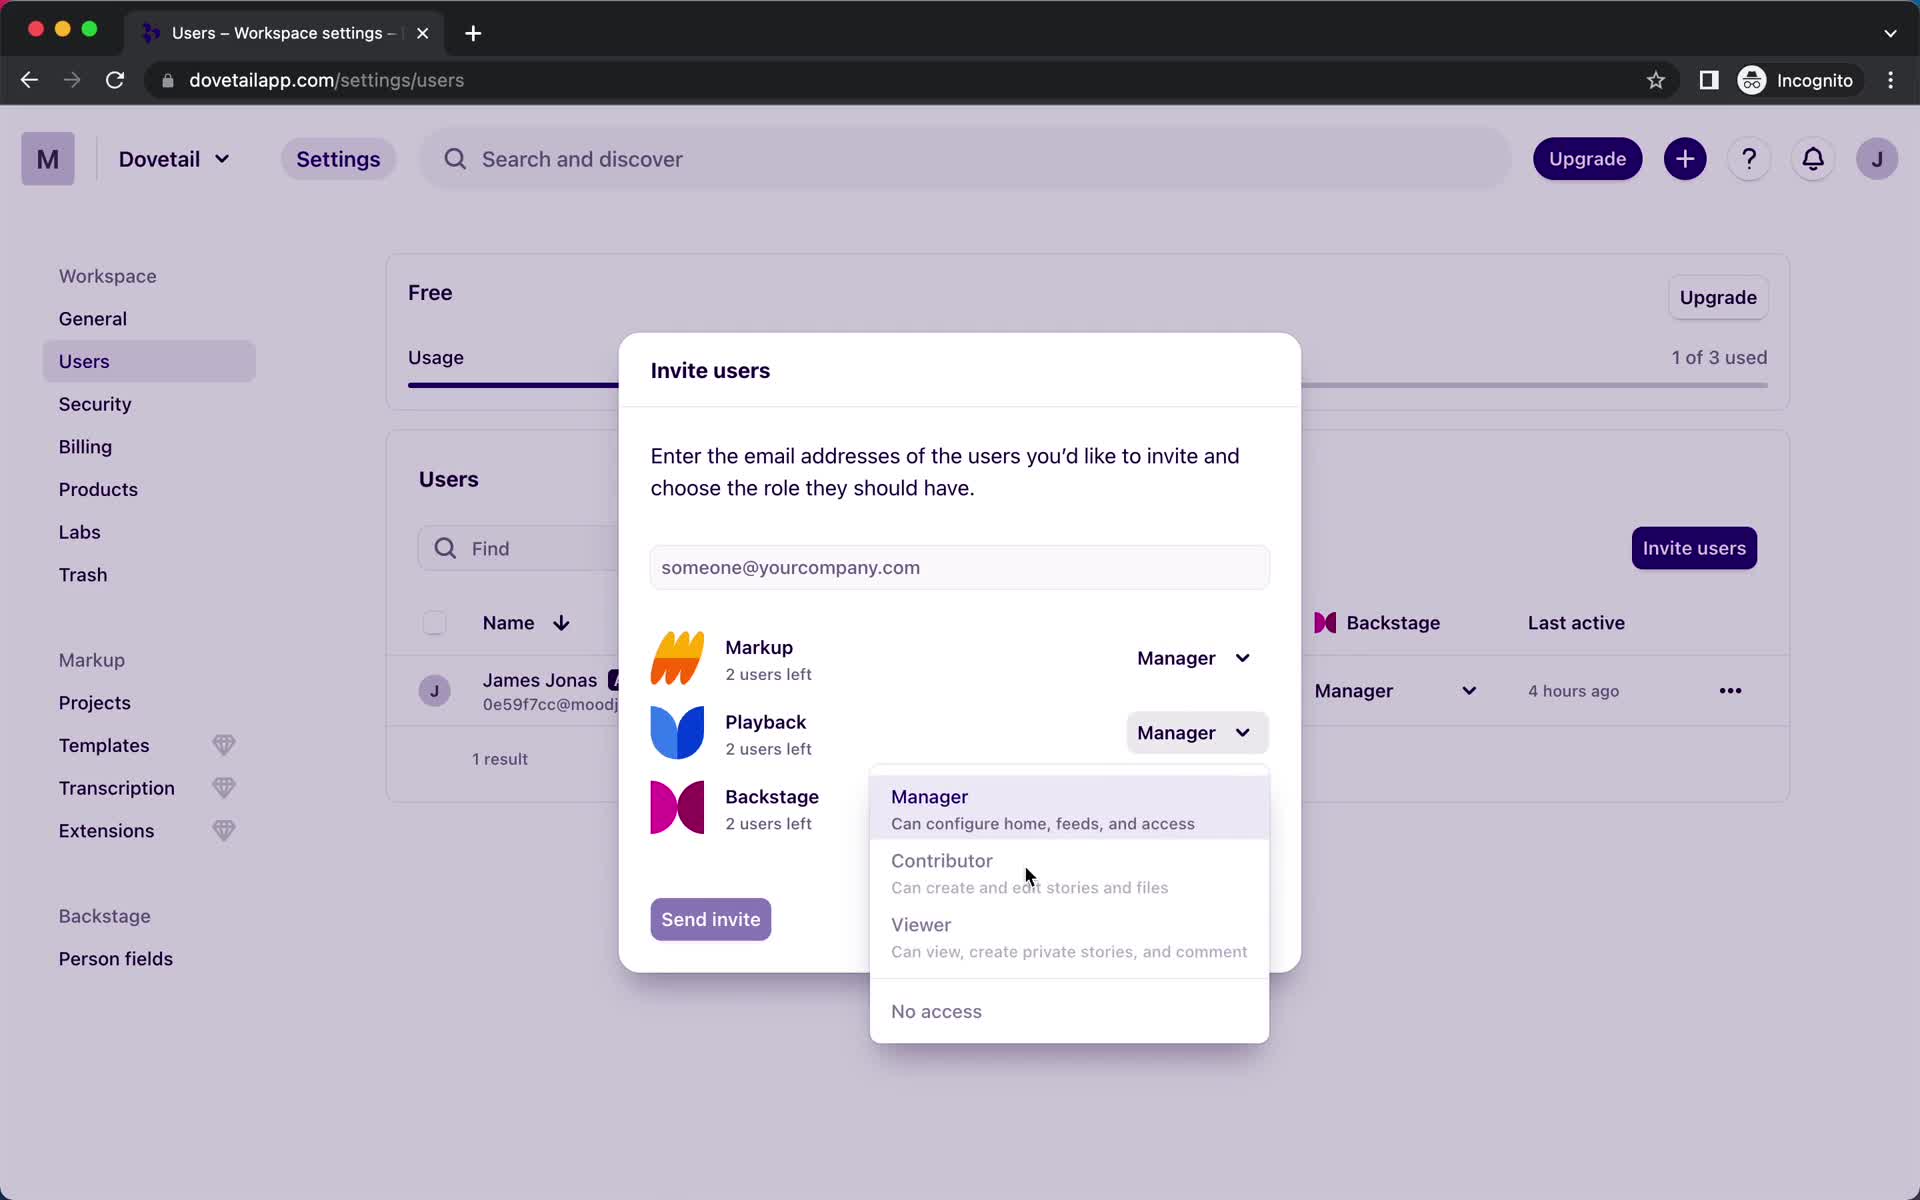
Task: Click the help question mark icon
Action: [x=1749, y=159]
